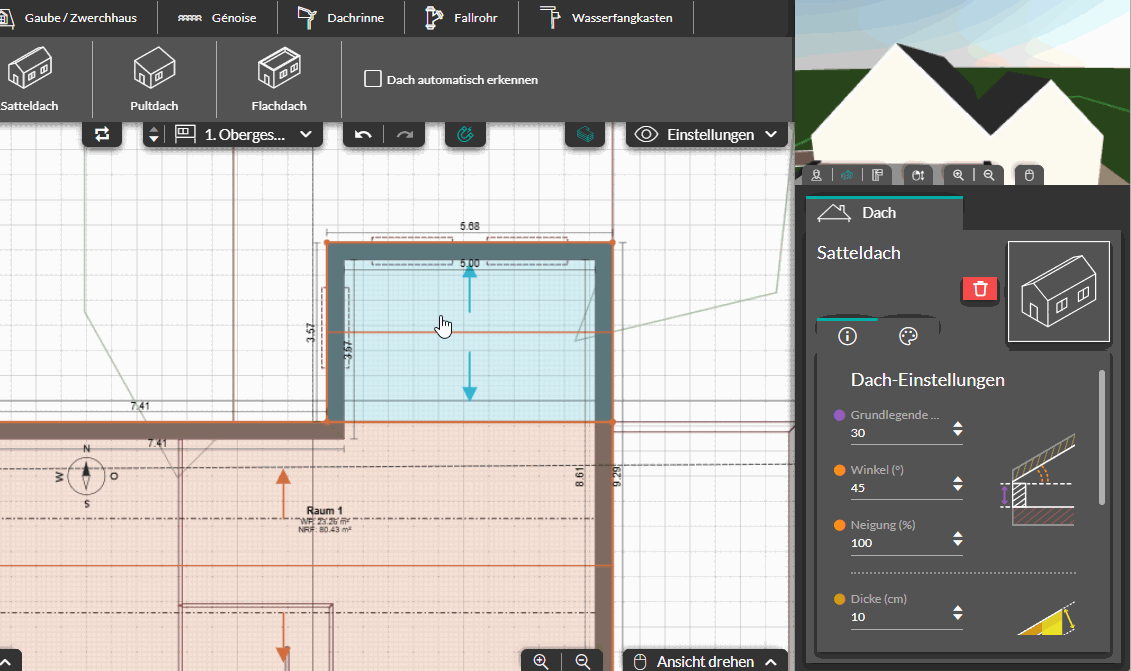
Task: Click the 5.68 dimension label
Action: click(x=470, y=226)
